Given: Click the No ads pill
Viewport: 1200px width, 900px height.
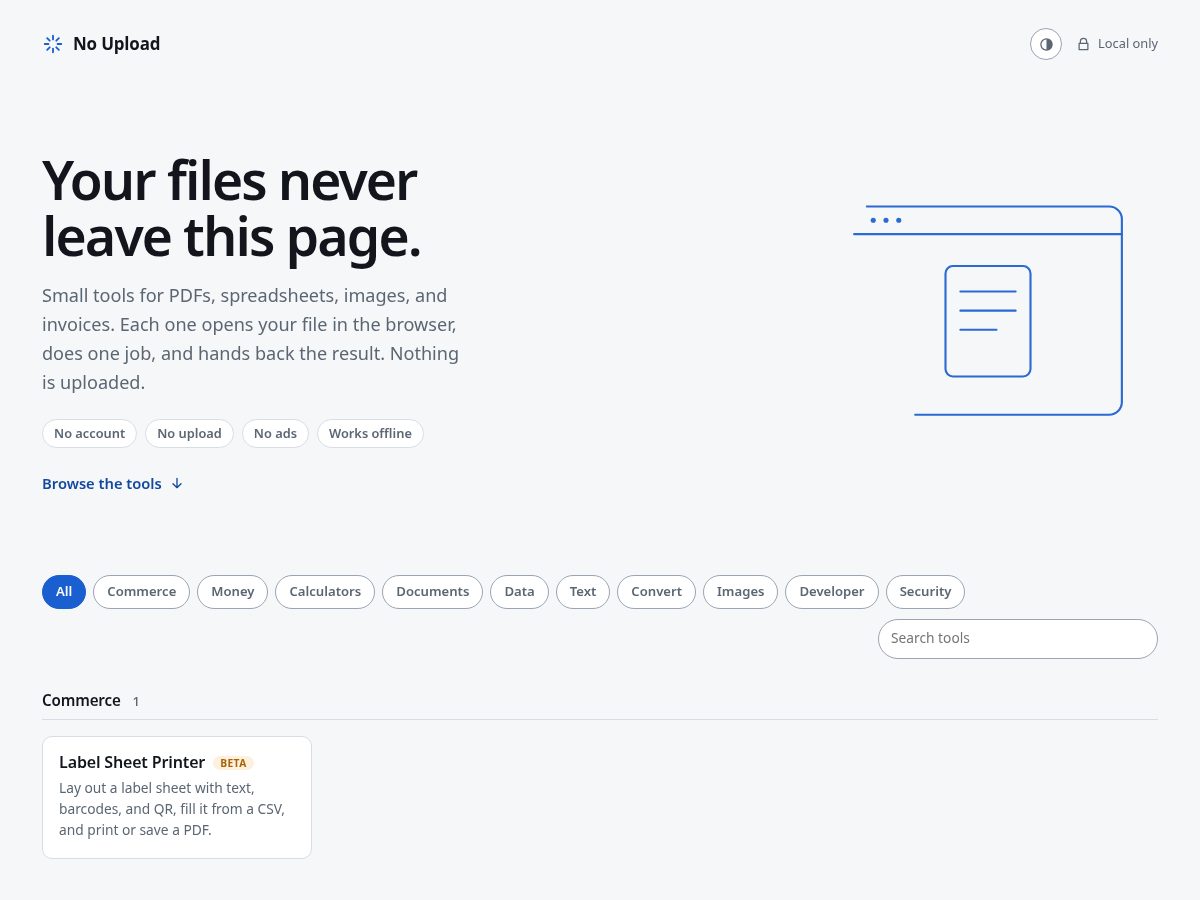Looking at the screenshot, I should [275, 434].
